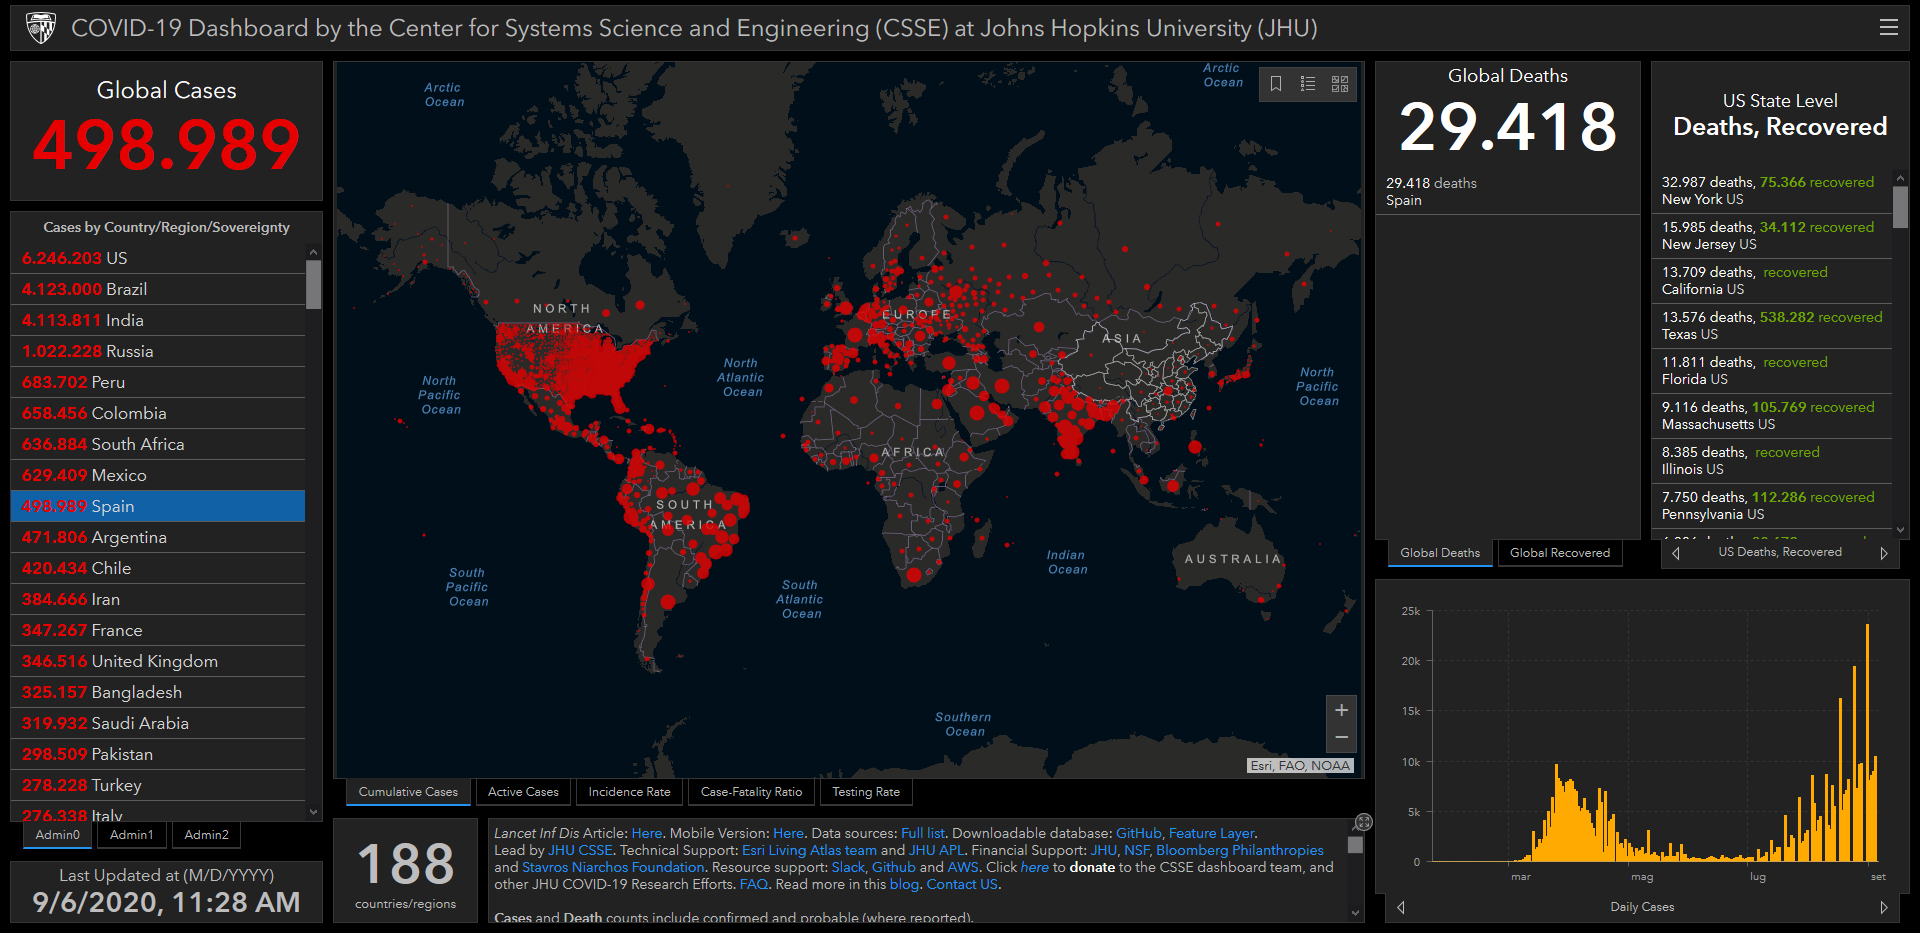The width and height of the screenshot is (1920, 933).
Task: Select Argentina in the country list
Action: coord(158,537)
